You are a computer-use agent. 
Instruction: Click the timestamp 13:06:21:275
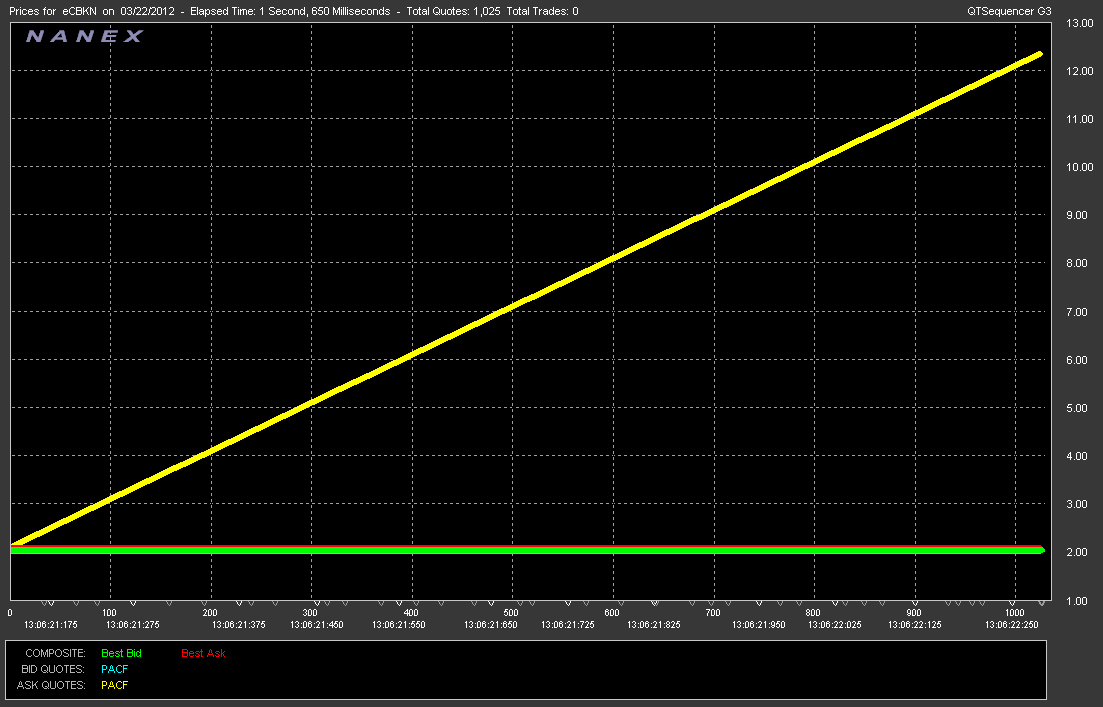133,625
